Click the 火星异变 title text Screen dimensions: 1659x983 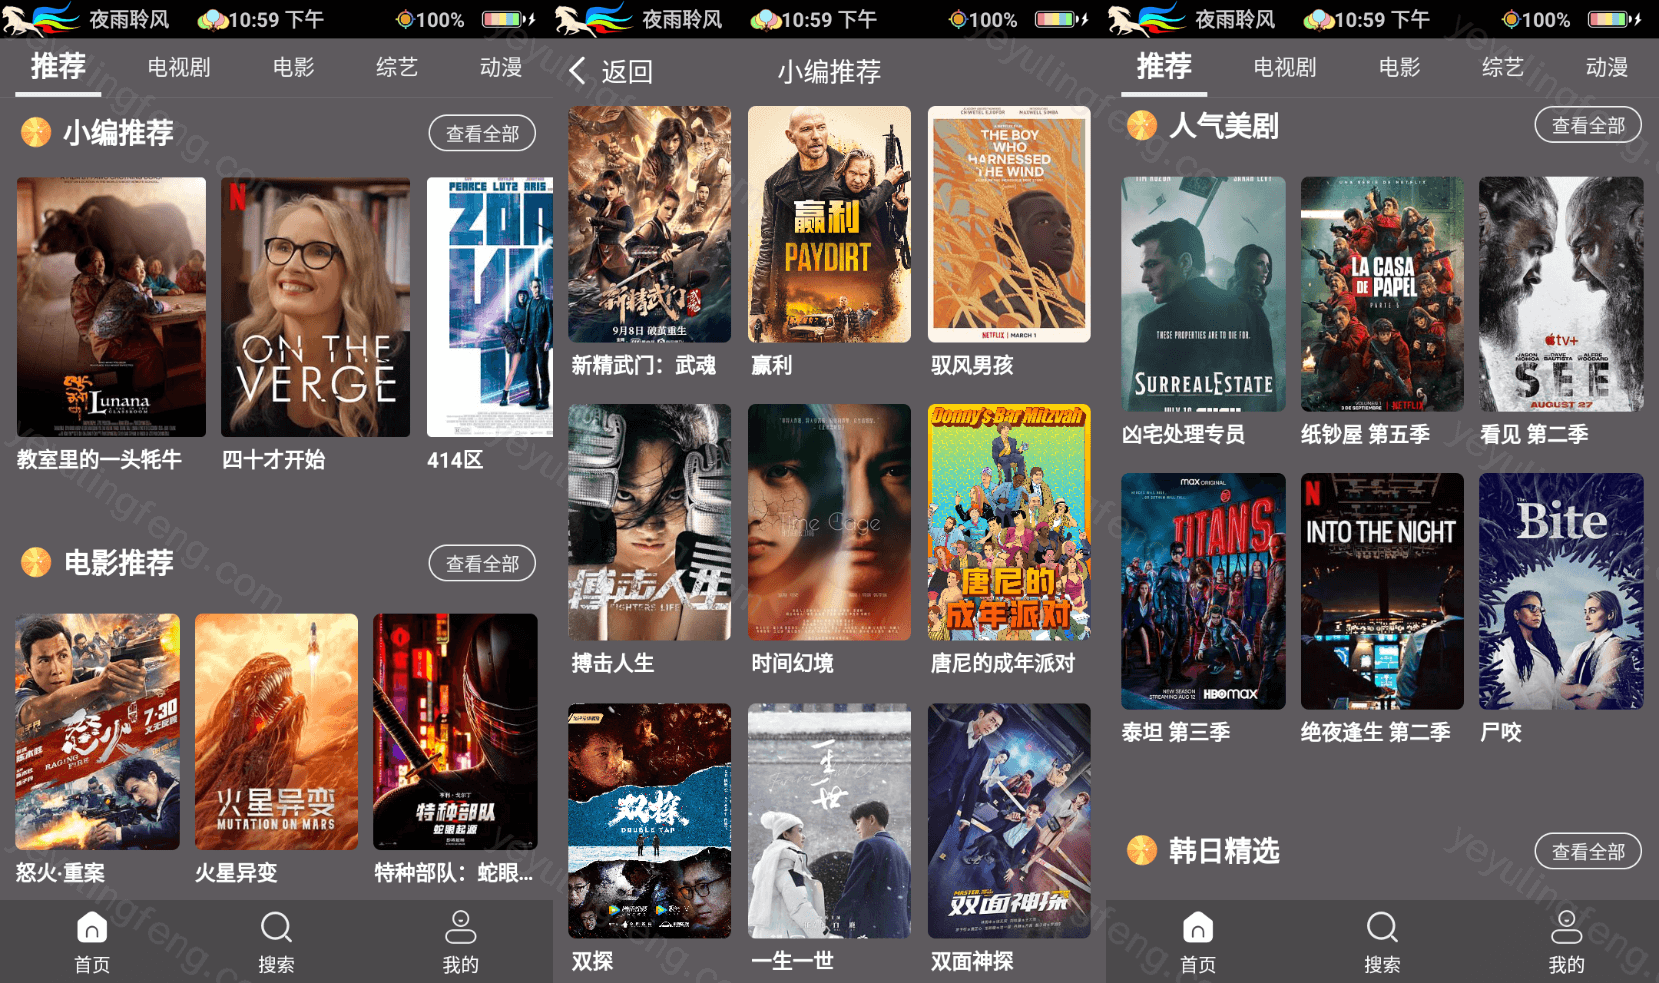coord(236,873)
